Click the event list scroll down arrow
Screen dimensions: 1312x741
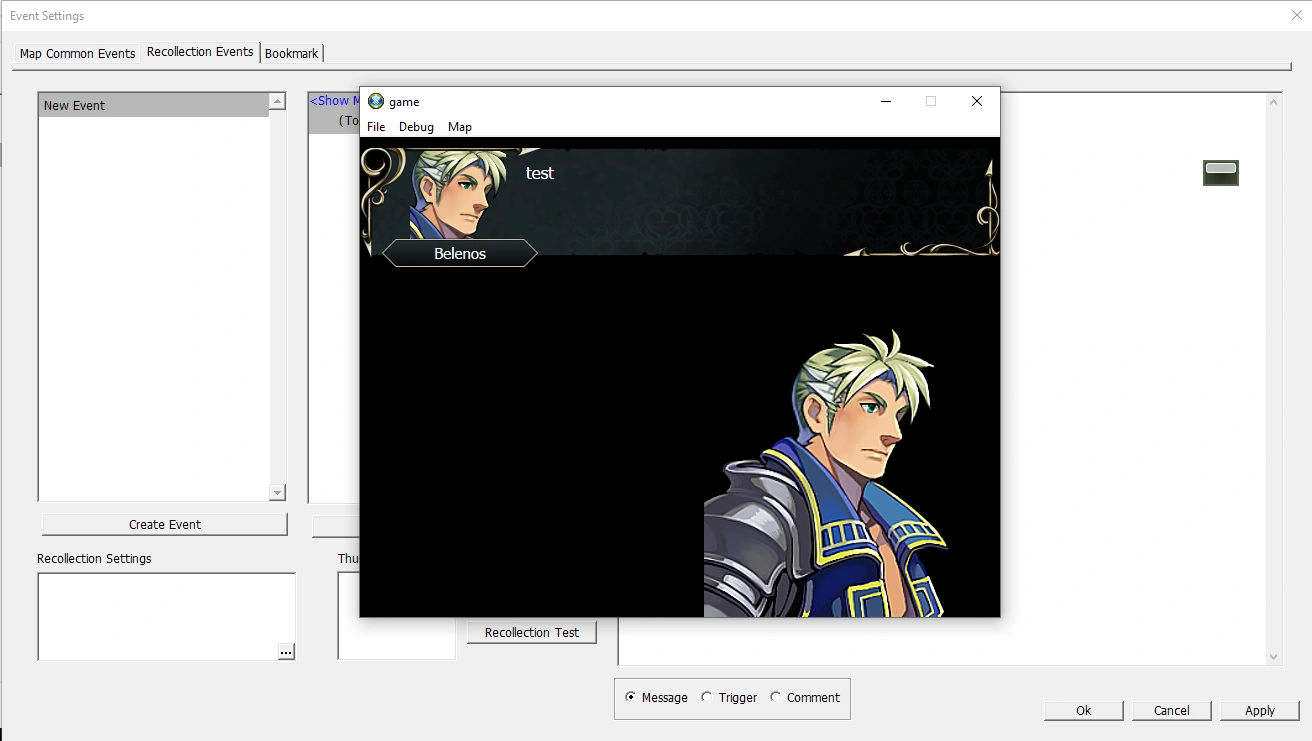(x=277, y=493)
